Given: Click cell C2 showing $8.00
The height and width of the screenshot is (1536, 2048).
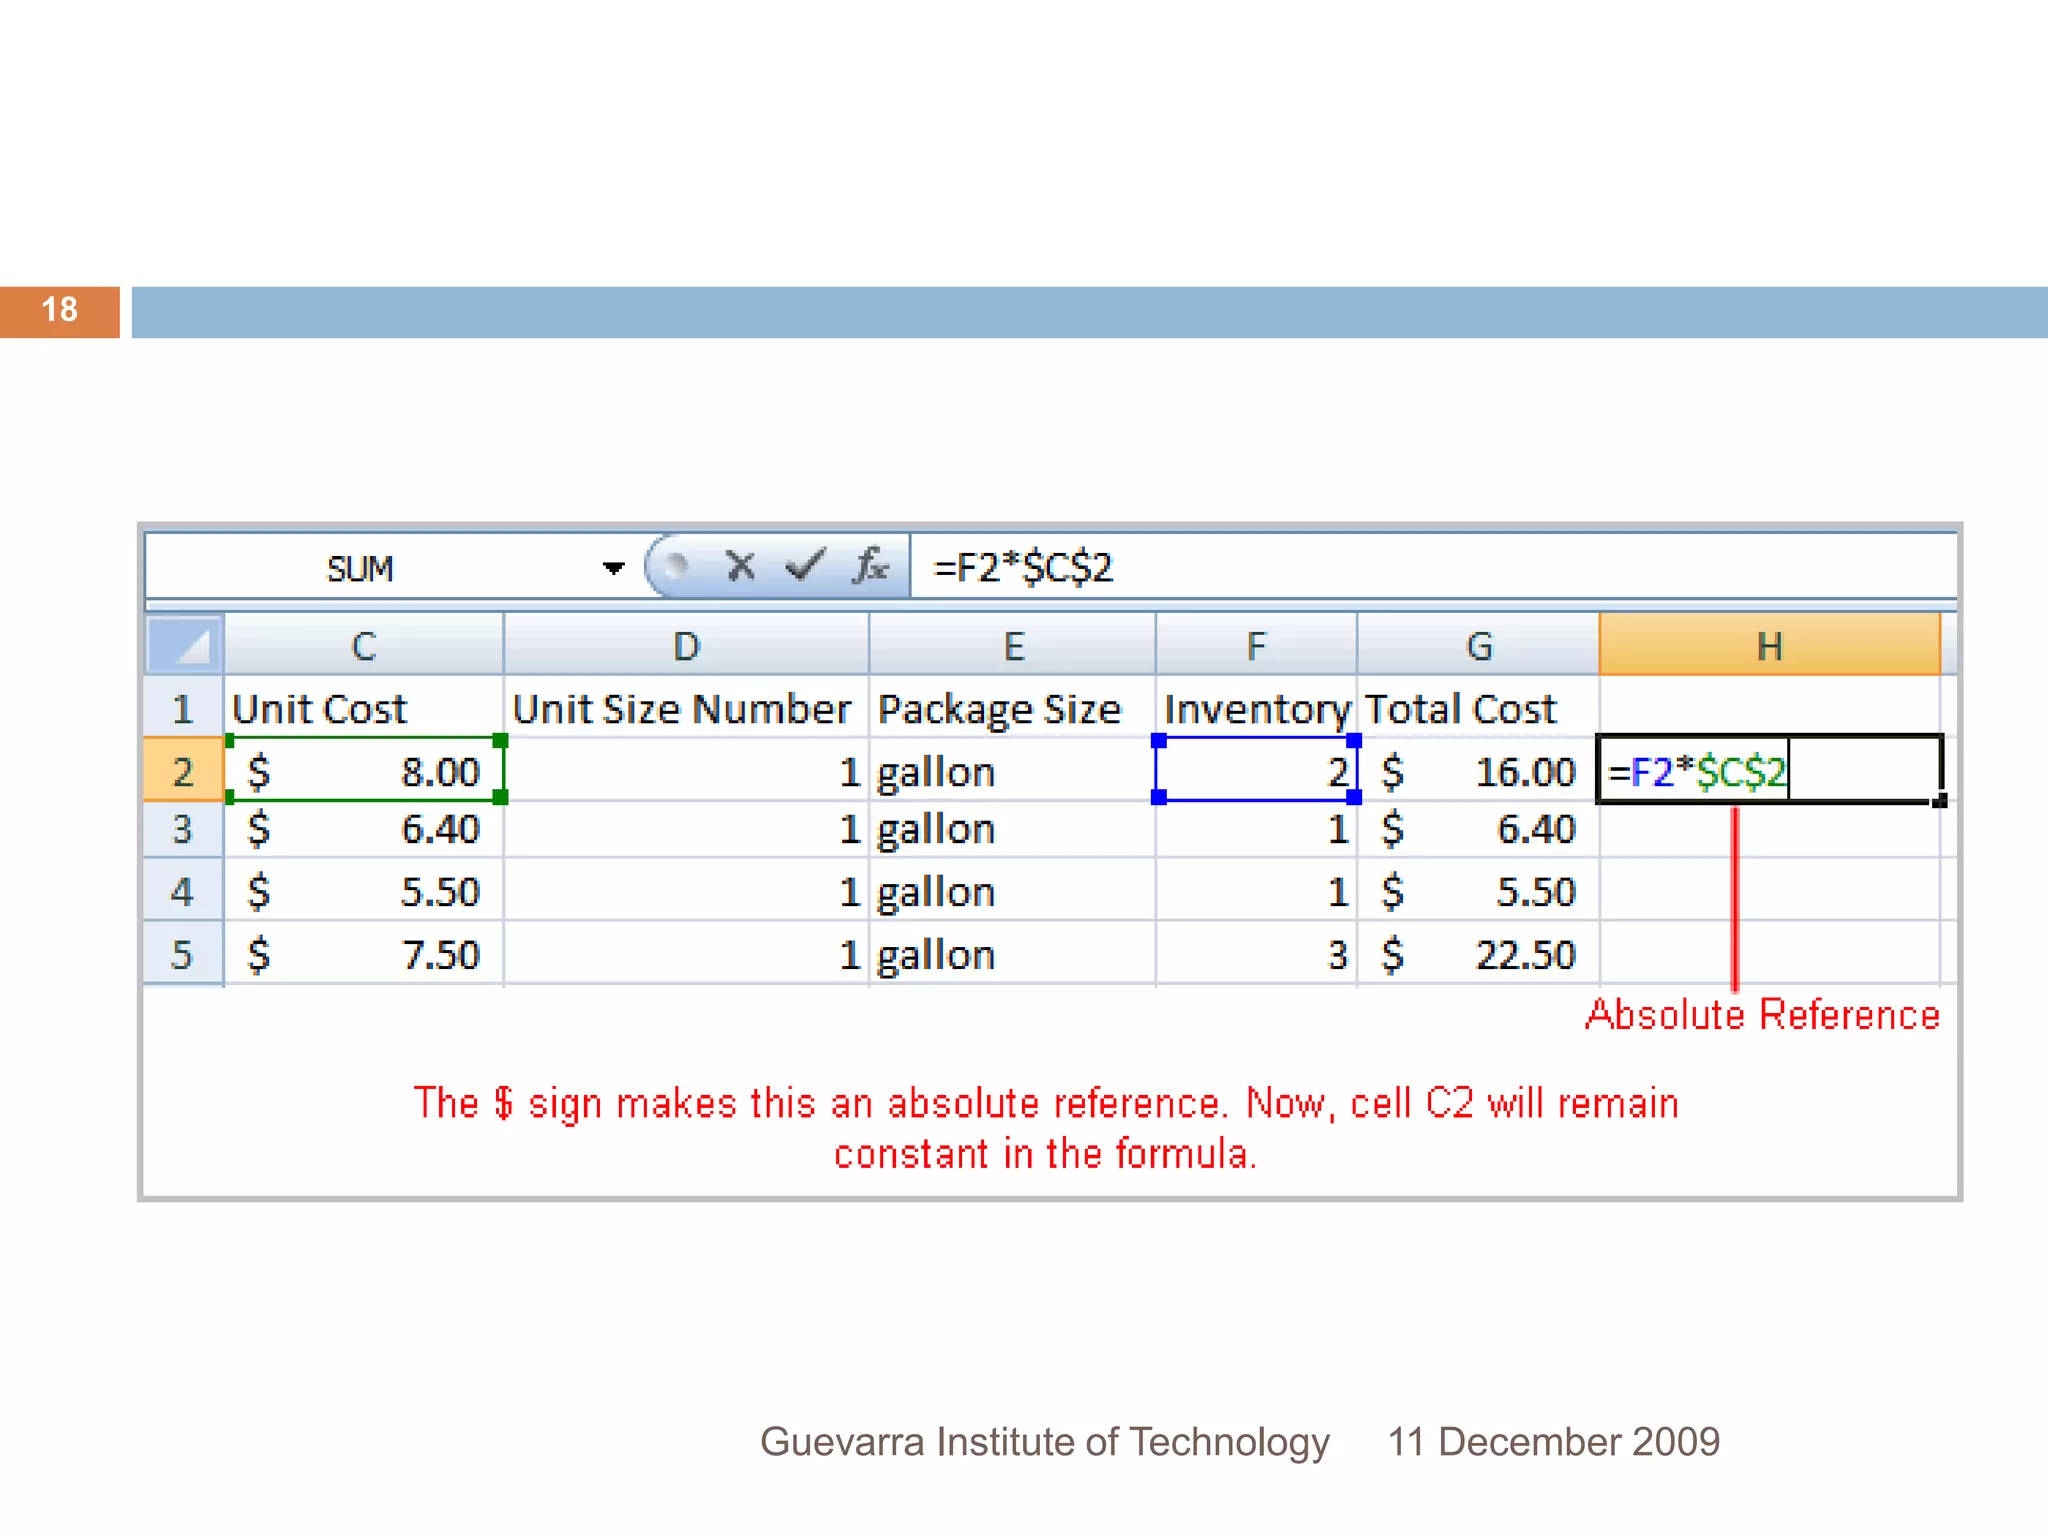Looking at the screenshot, I should tap(364, 771).
